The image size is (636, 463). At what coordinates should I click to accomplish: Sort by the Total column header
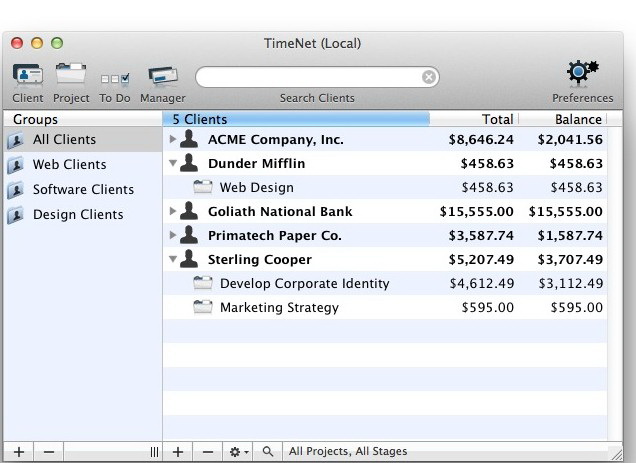[474, 119]
